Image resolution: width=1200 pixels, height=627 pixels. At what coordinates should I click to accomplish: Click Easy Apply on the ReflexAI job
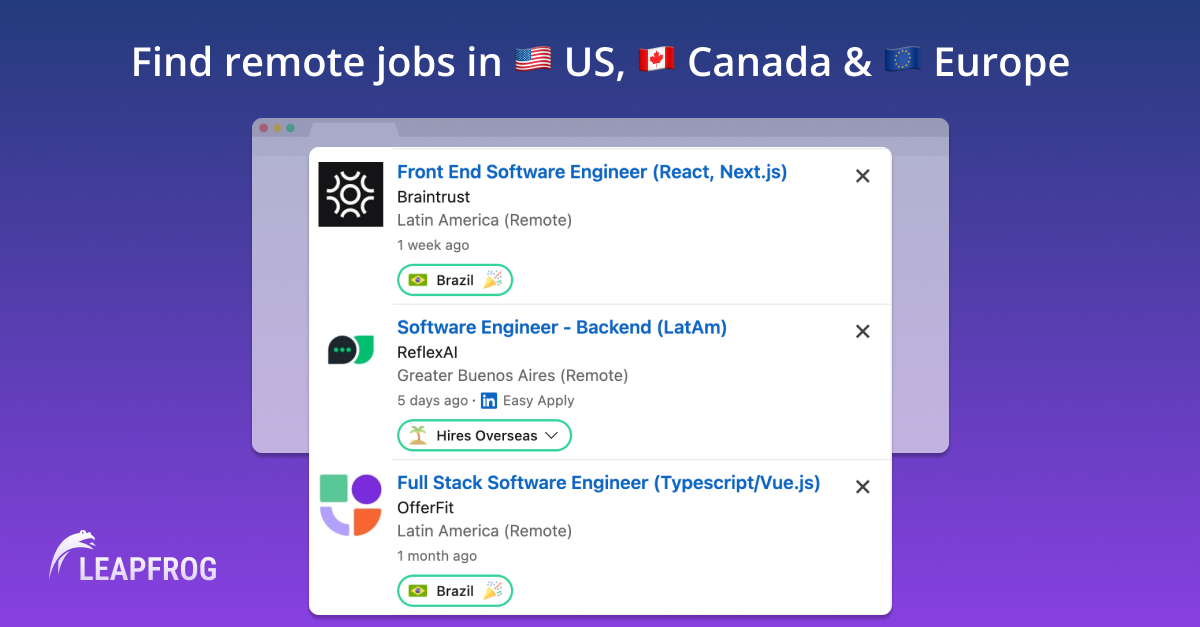tap(540, 400)
